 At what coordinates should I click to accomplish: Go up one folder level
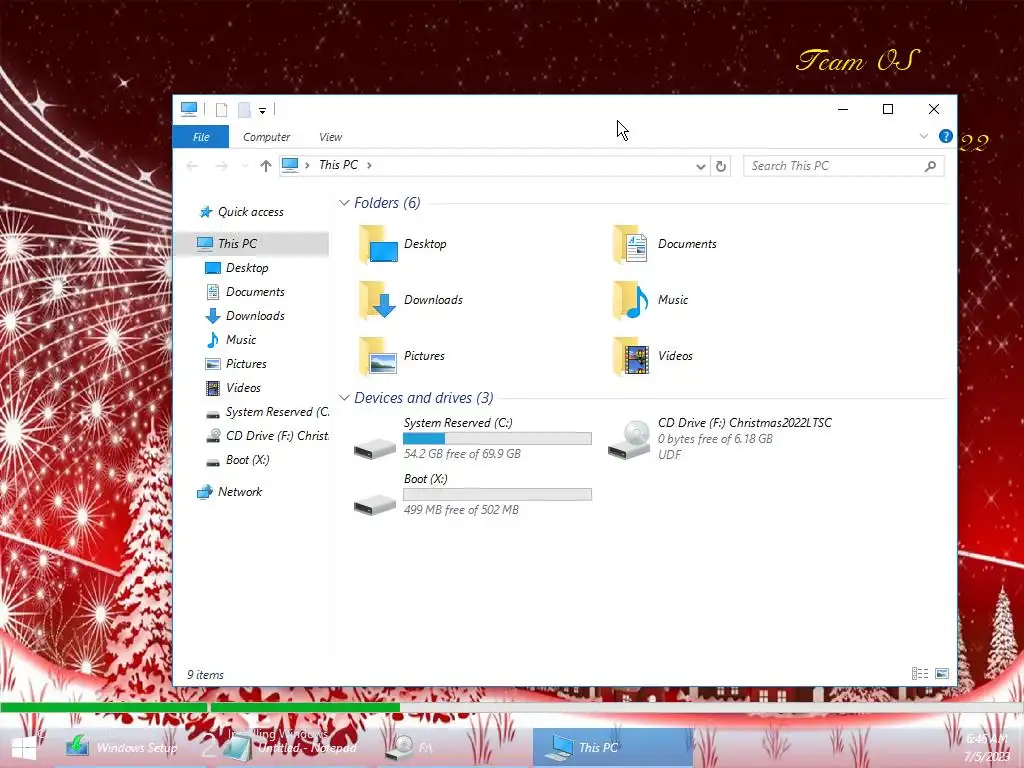coord(265,166)
